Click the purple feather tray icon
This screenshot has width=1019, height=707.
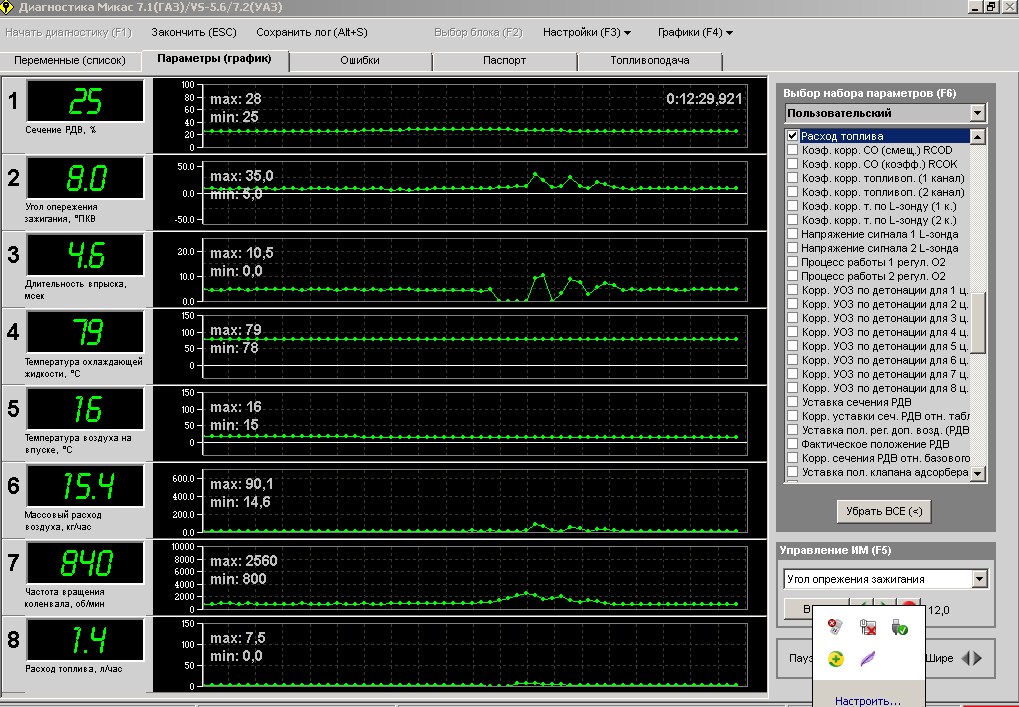[x=868, y=659]
